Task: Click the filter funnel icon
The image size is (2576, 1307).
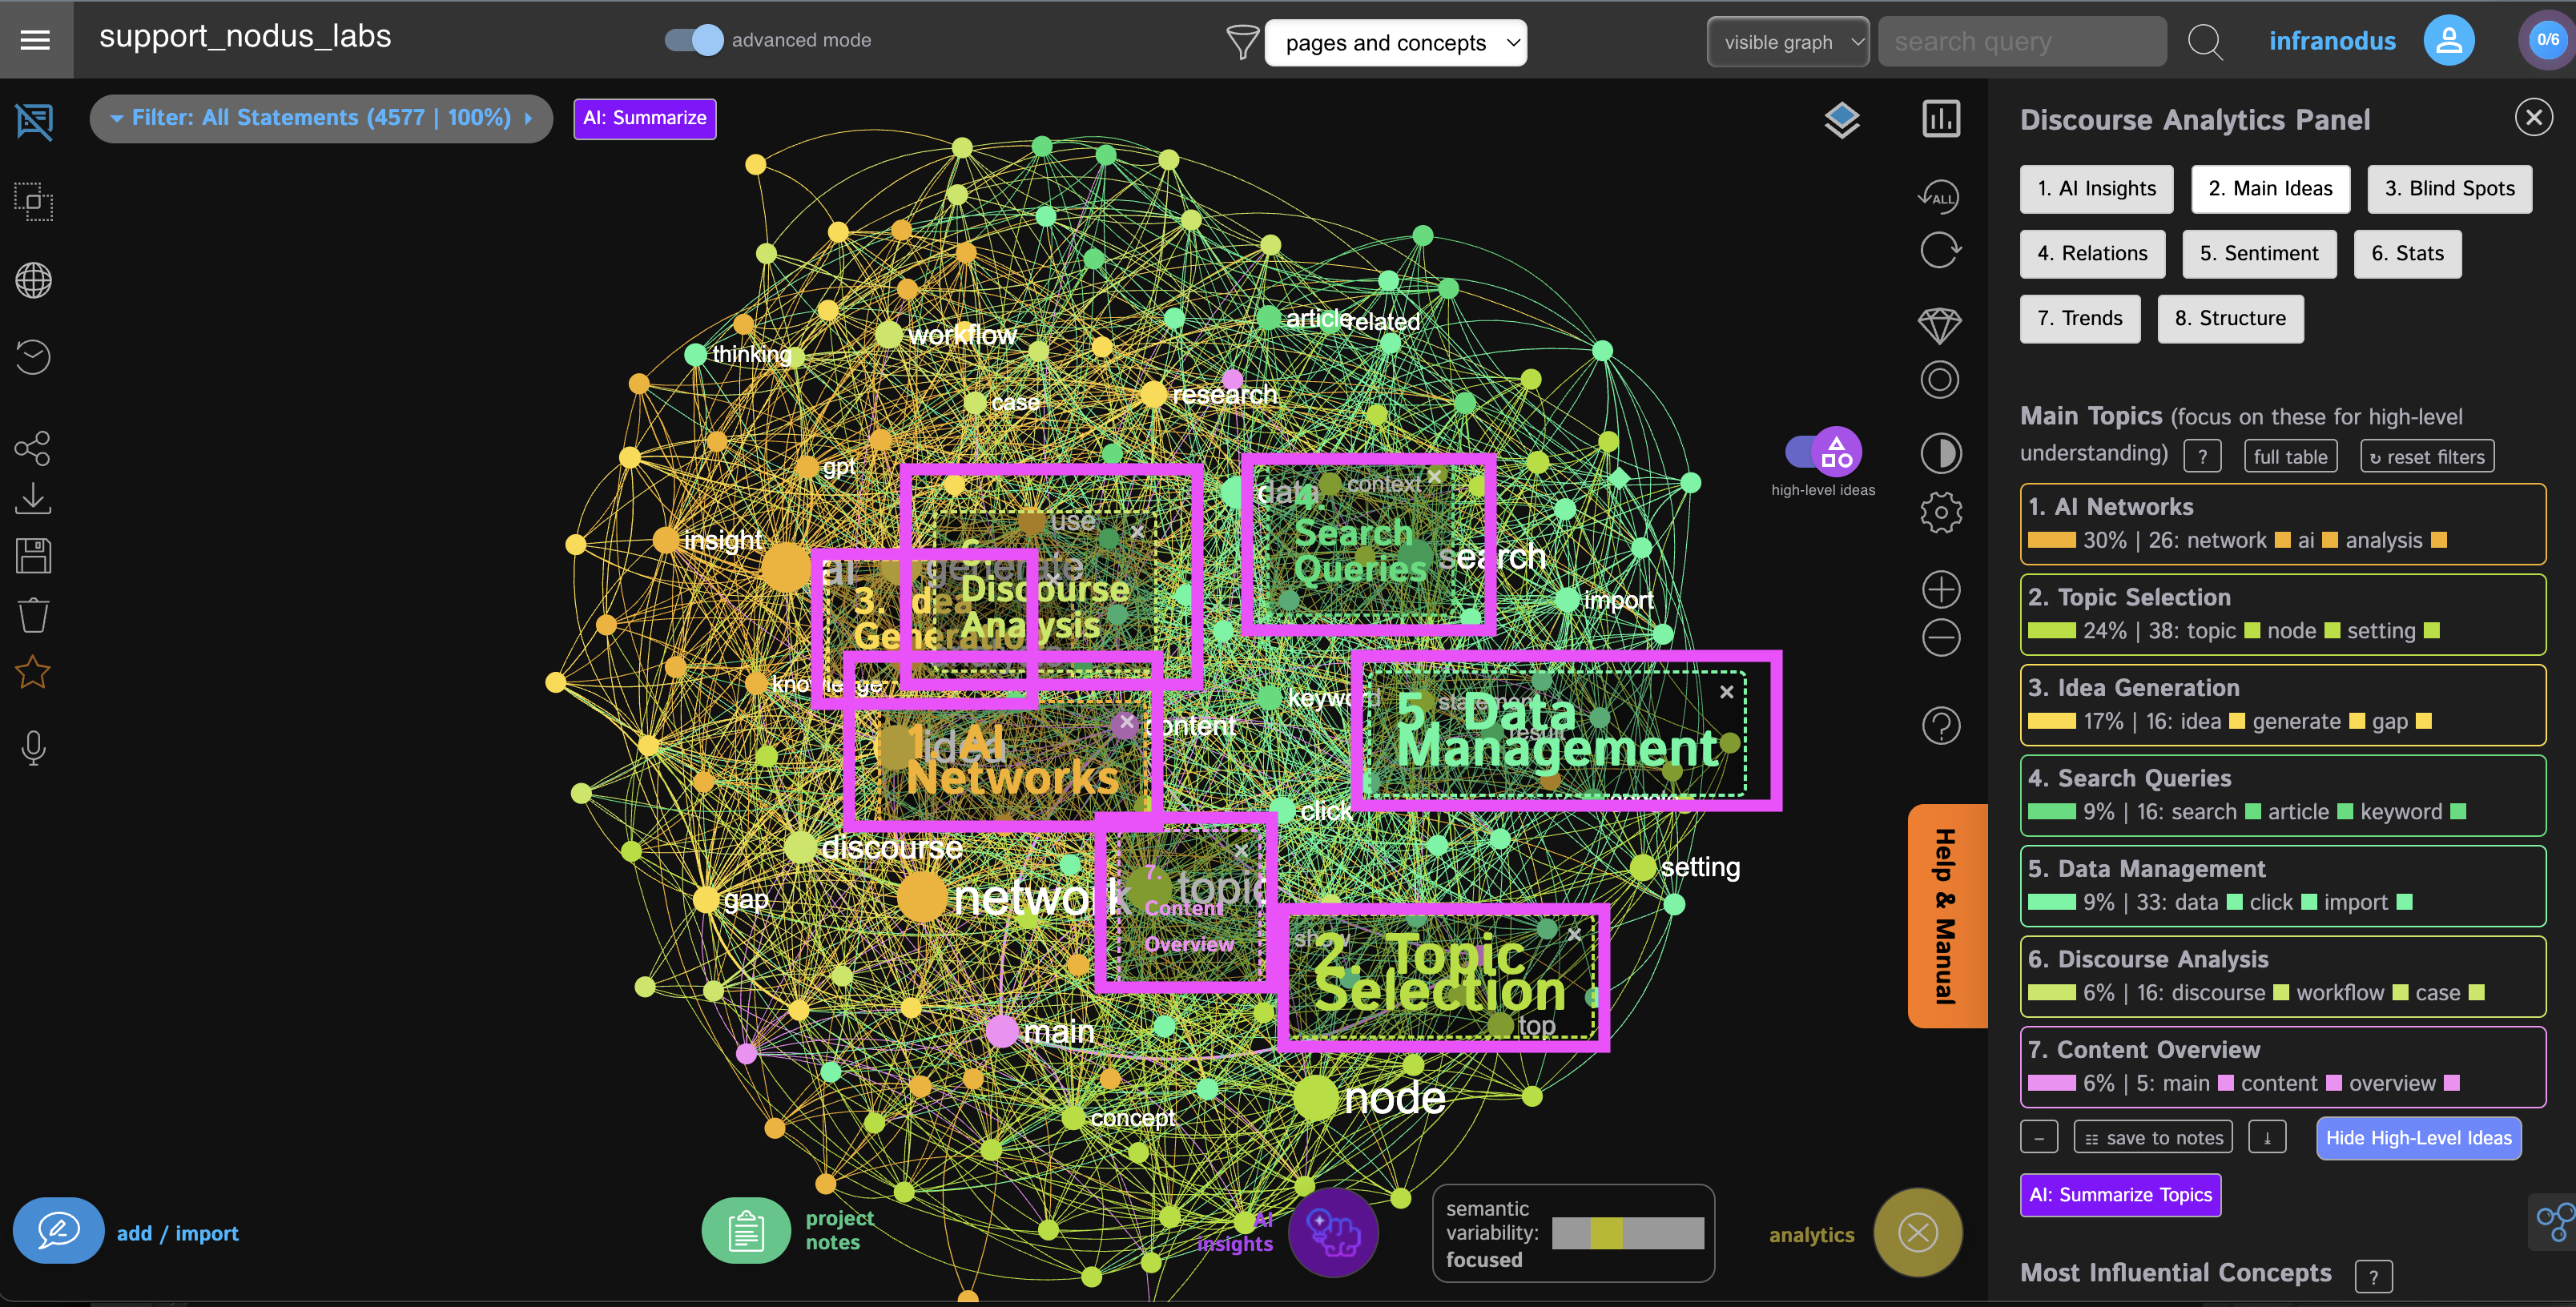Action: pos(1242,42)
